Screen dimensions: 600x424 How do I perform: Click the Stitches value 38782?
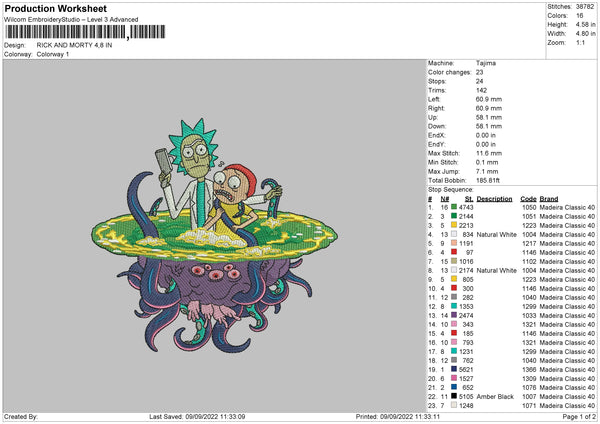pos(585,7)
